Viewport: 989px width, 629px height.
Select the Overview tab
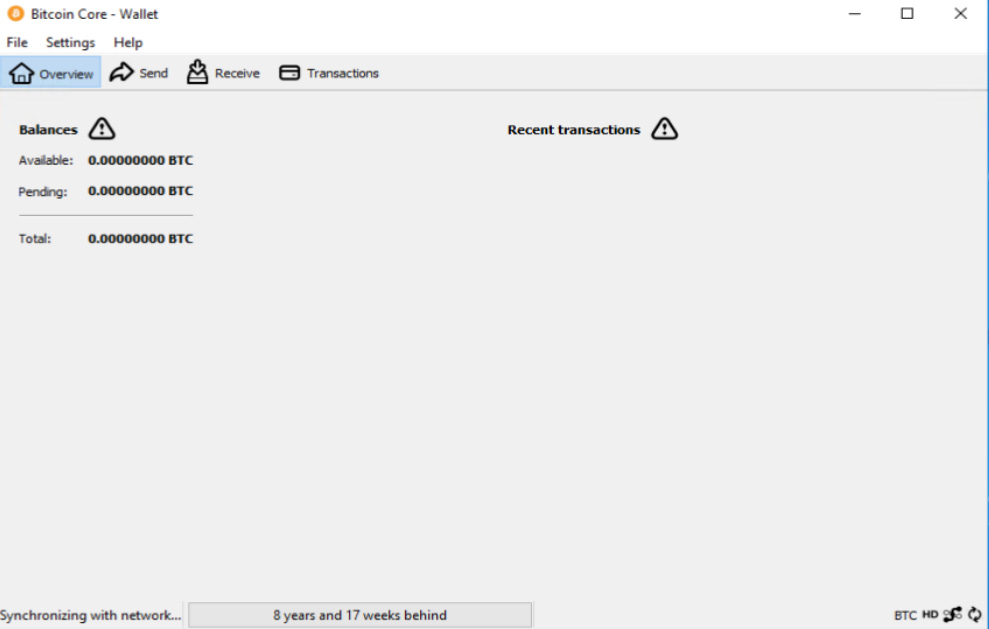click(51, 72)
